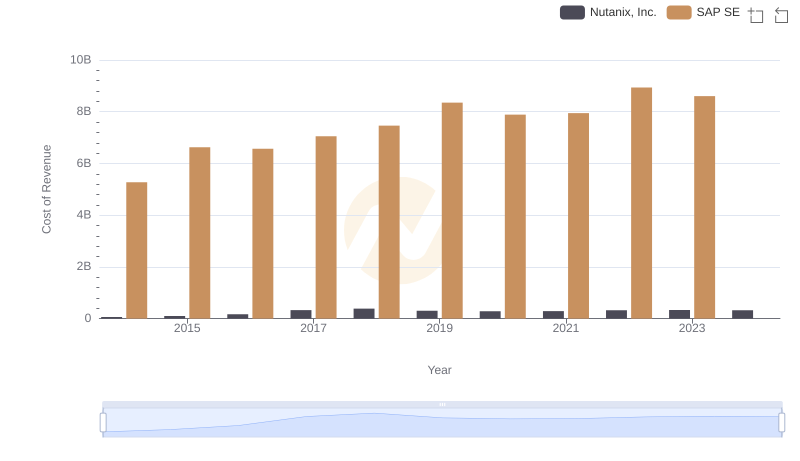The image size is (800, 461).
Task: Click the 6B y-axis label
Action: tap(84, 163)
